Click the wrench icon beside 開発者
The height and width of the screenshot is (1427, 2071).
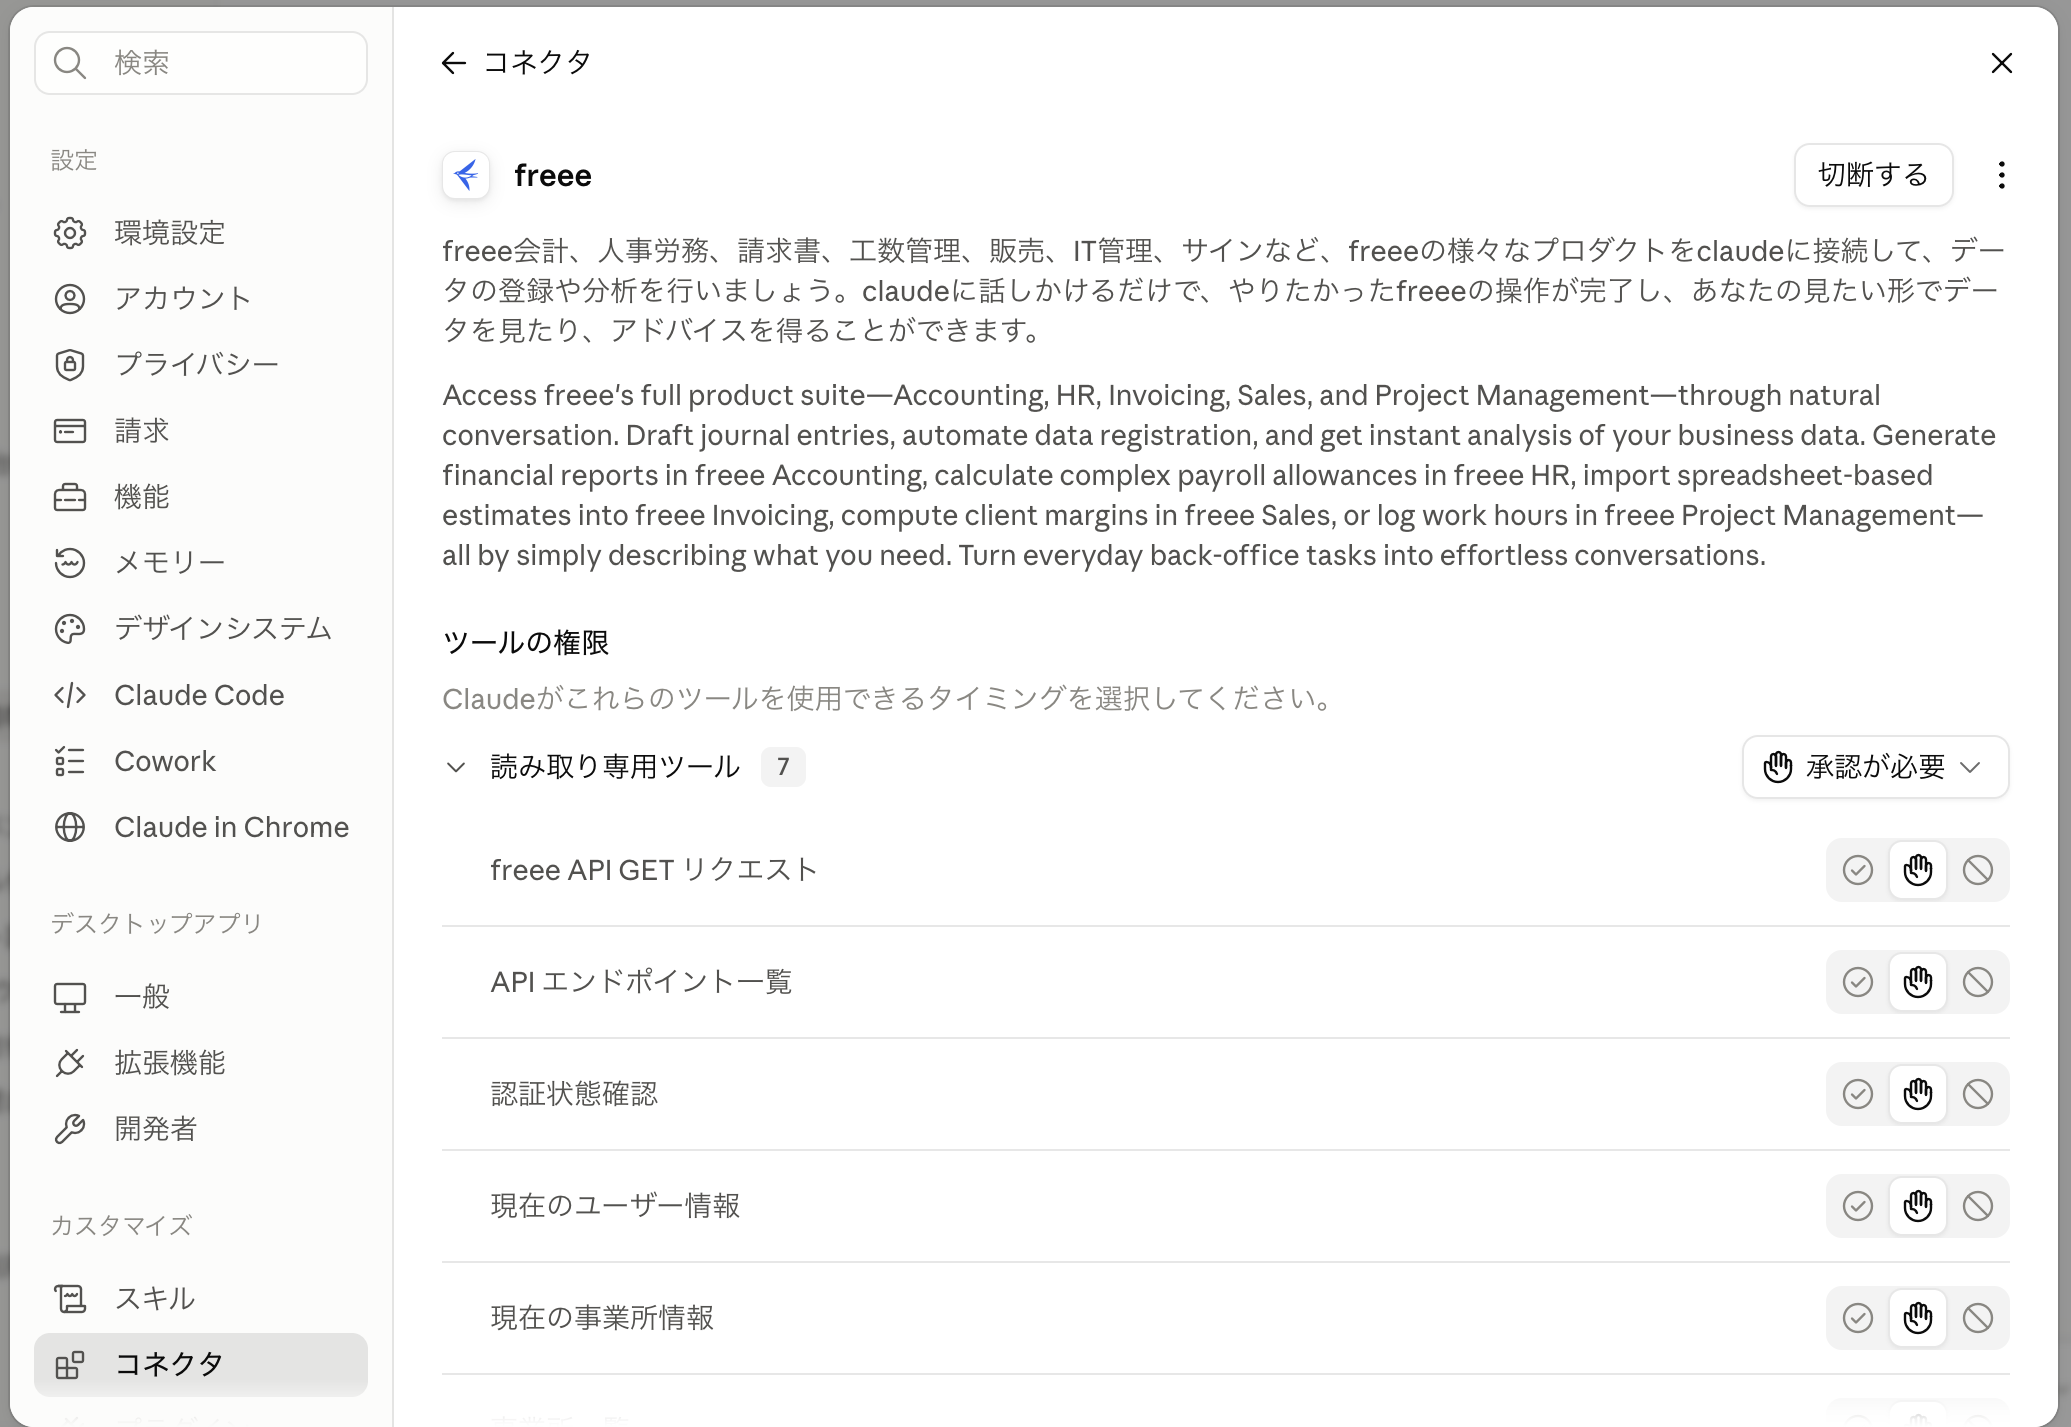70,1129
